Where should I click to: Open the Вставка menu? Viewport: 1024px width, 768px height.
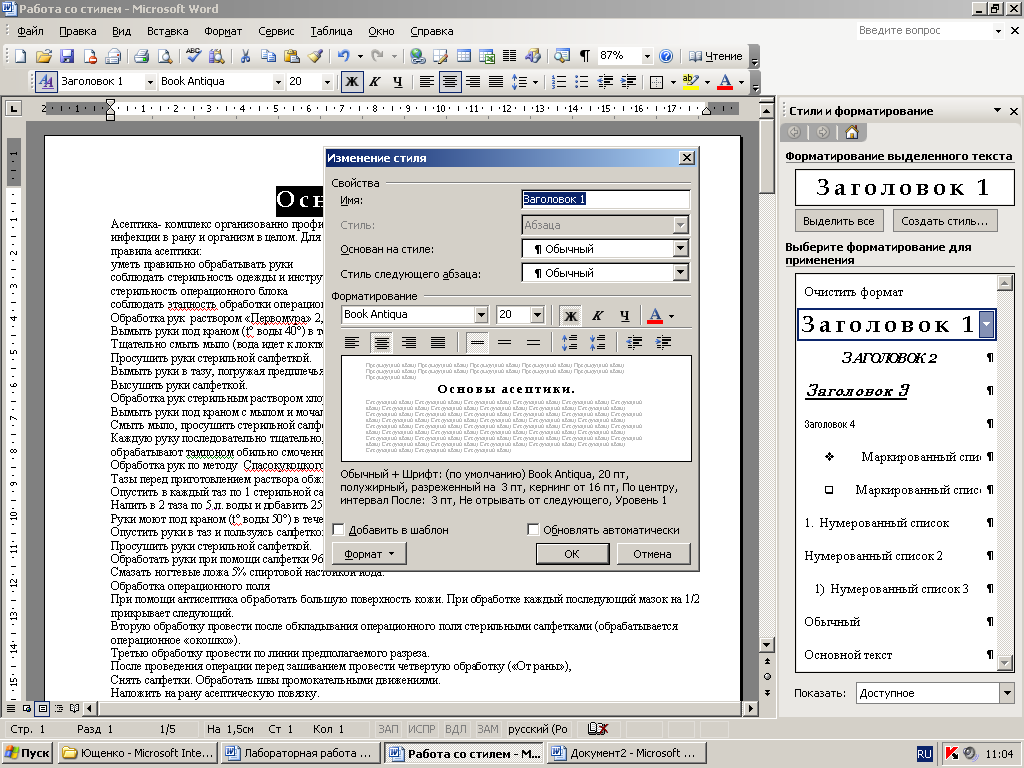pyautogui.click(x=167, y=31)
